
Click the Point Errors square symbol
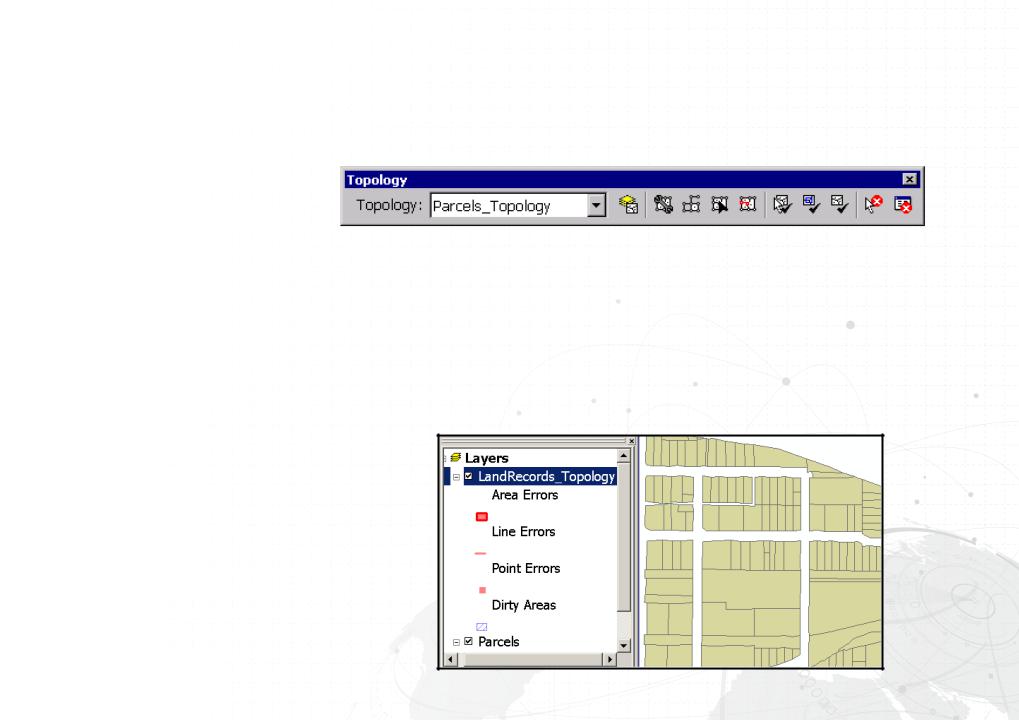tap(482, 590)
